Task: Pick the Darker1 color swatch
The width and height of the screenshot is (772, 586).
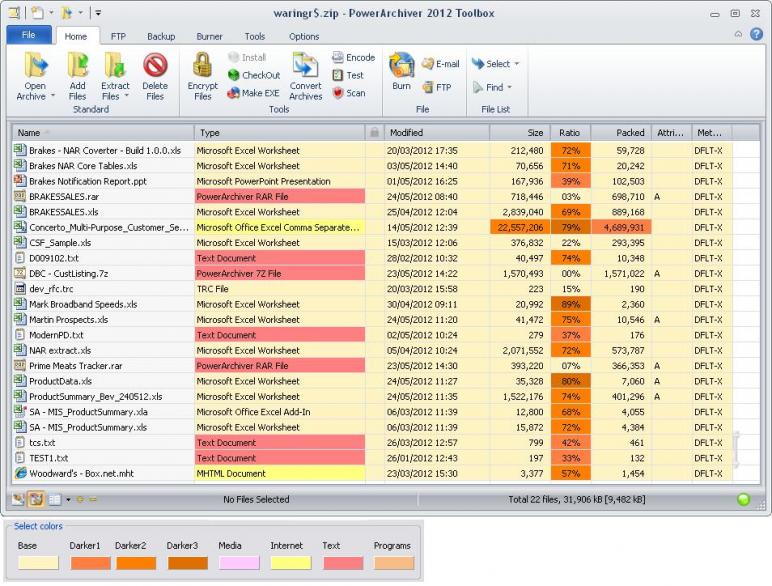Action: [x=90, y=563]
